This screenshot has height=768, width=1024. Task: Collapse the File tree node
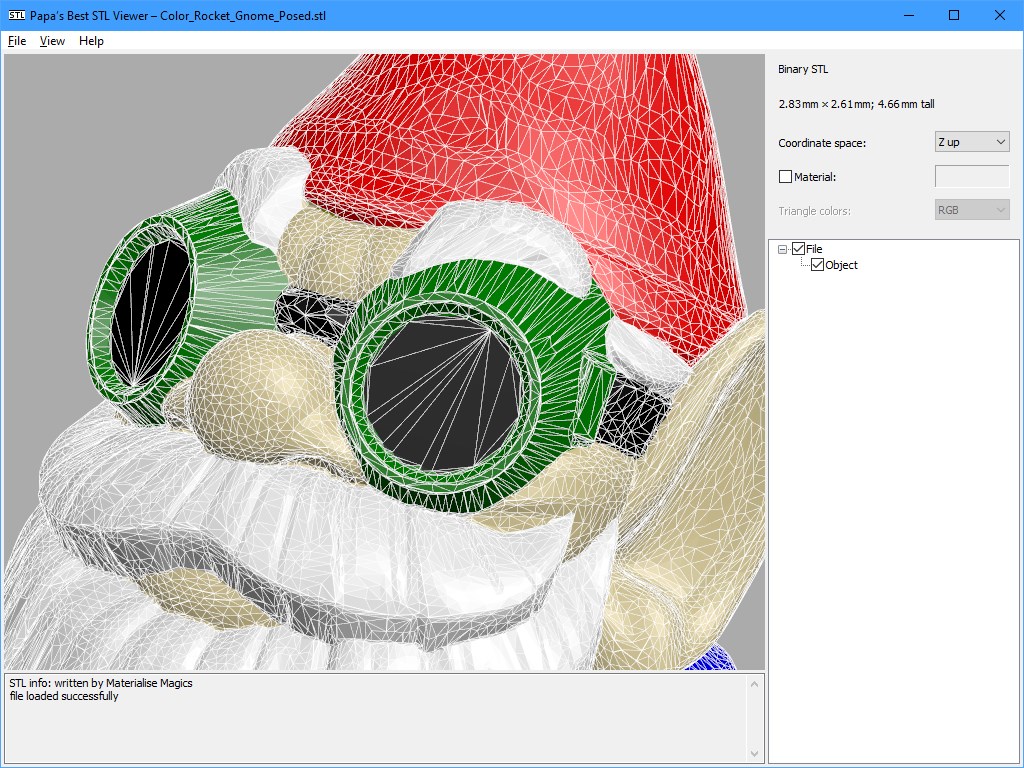click(x=782, y=249)
